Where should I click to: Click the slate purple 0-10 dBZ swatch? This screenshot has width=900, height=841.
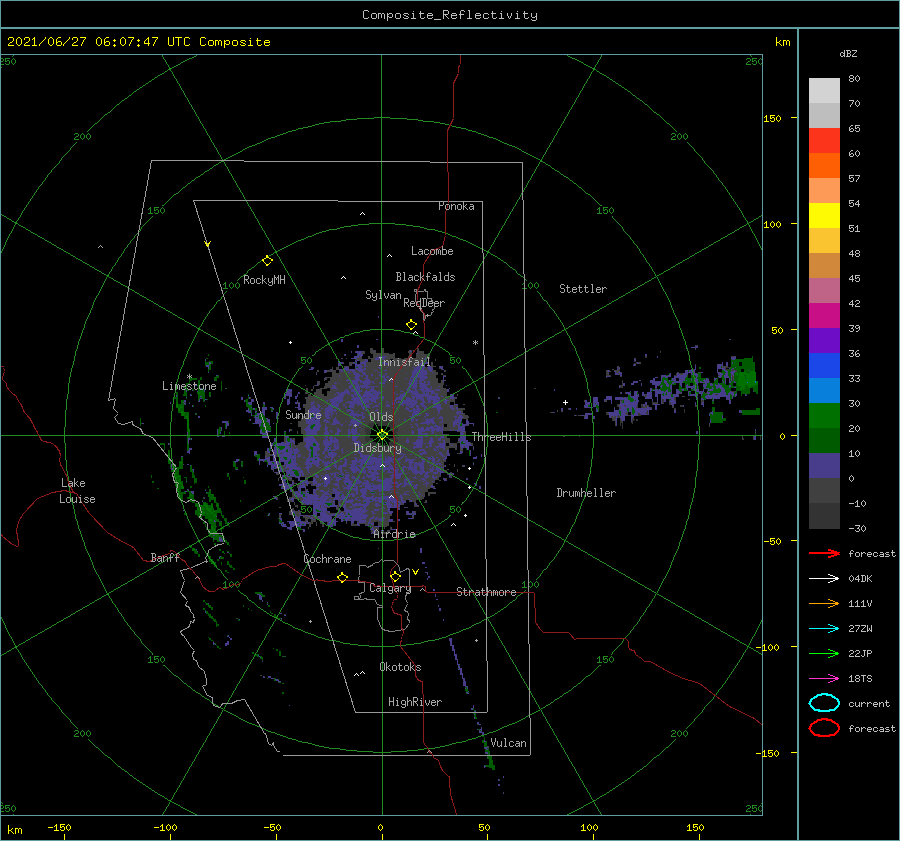(x=824, y=466)
